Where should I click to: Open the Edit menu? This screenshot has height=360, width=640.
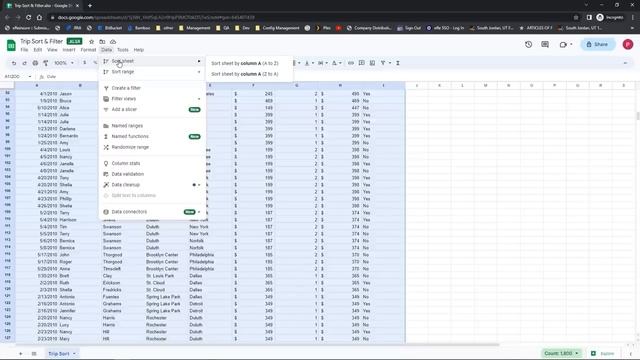coord(38,50)
